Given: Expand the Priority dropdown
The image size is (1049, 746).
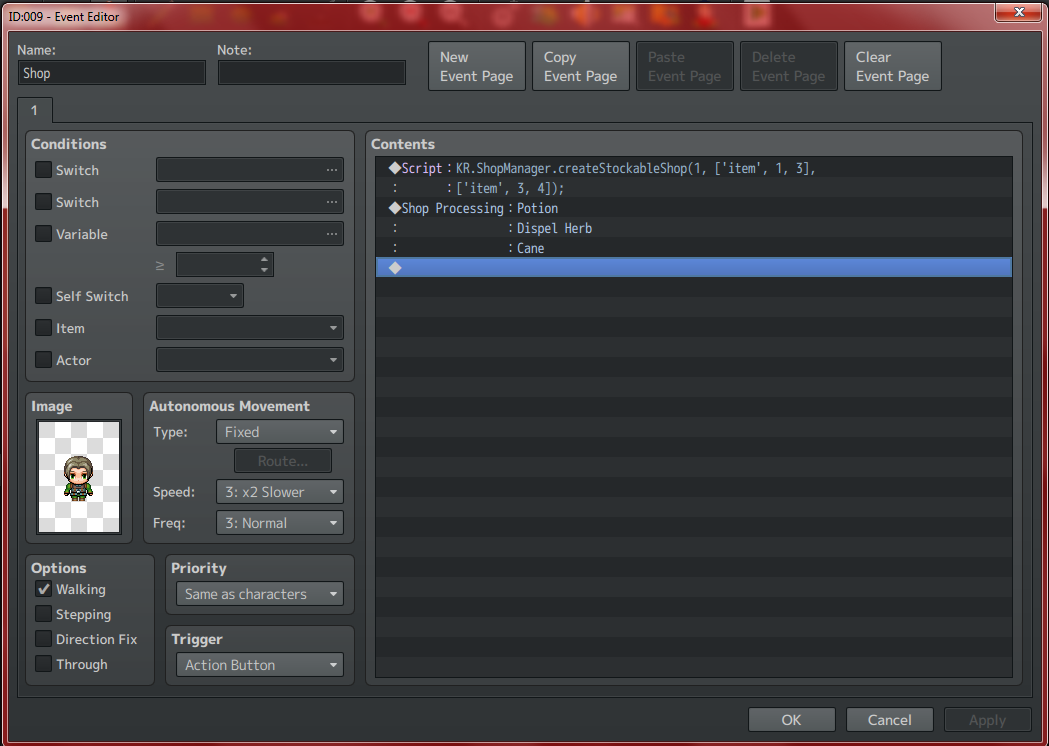Looking at the screenshot, I should pos(260,594).
